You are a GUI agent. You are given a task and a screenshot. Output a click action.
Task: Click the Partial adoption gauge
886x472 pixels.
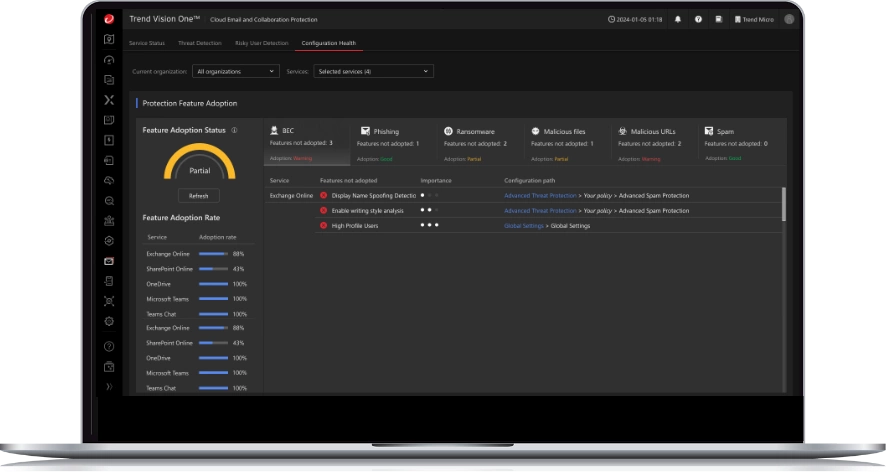[x=199, y=162]
